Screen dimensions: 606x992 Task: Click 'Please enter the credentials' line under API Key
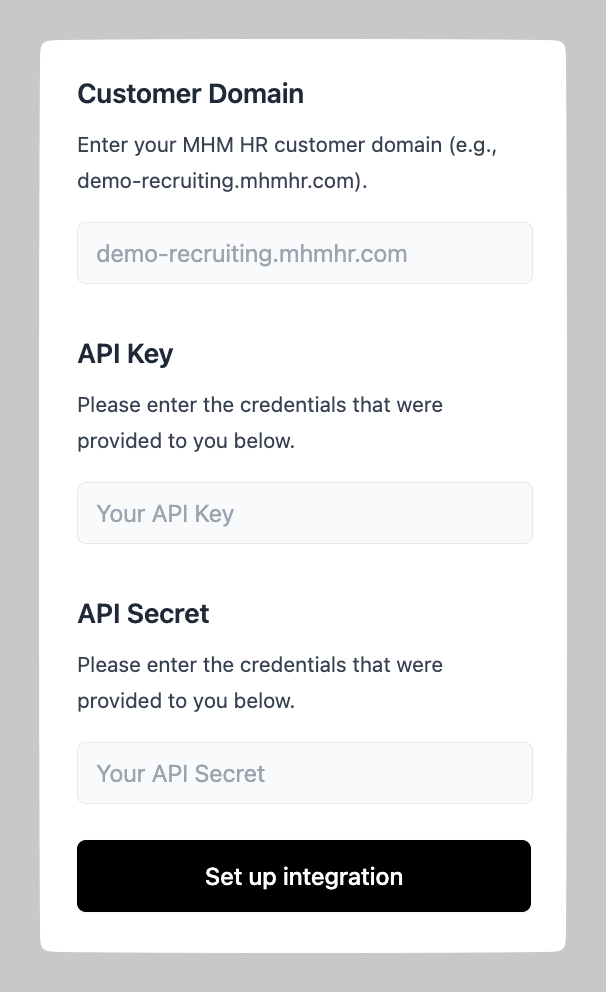point(260,405)
